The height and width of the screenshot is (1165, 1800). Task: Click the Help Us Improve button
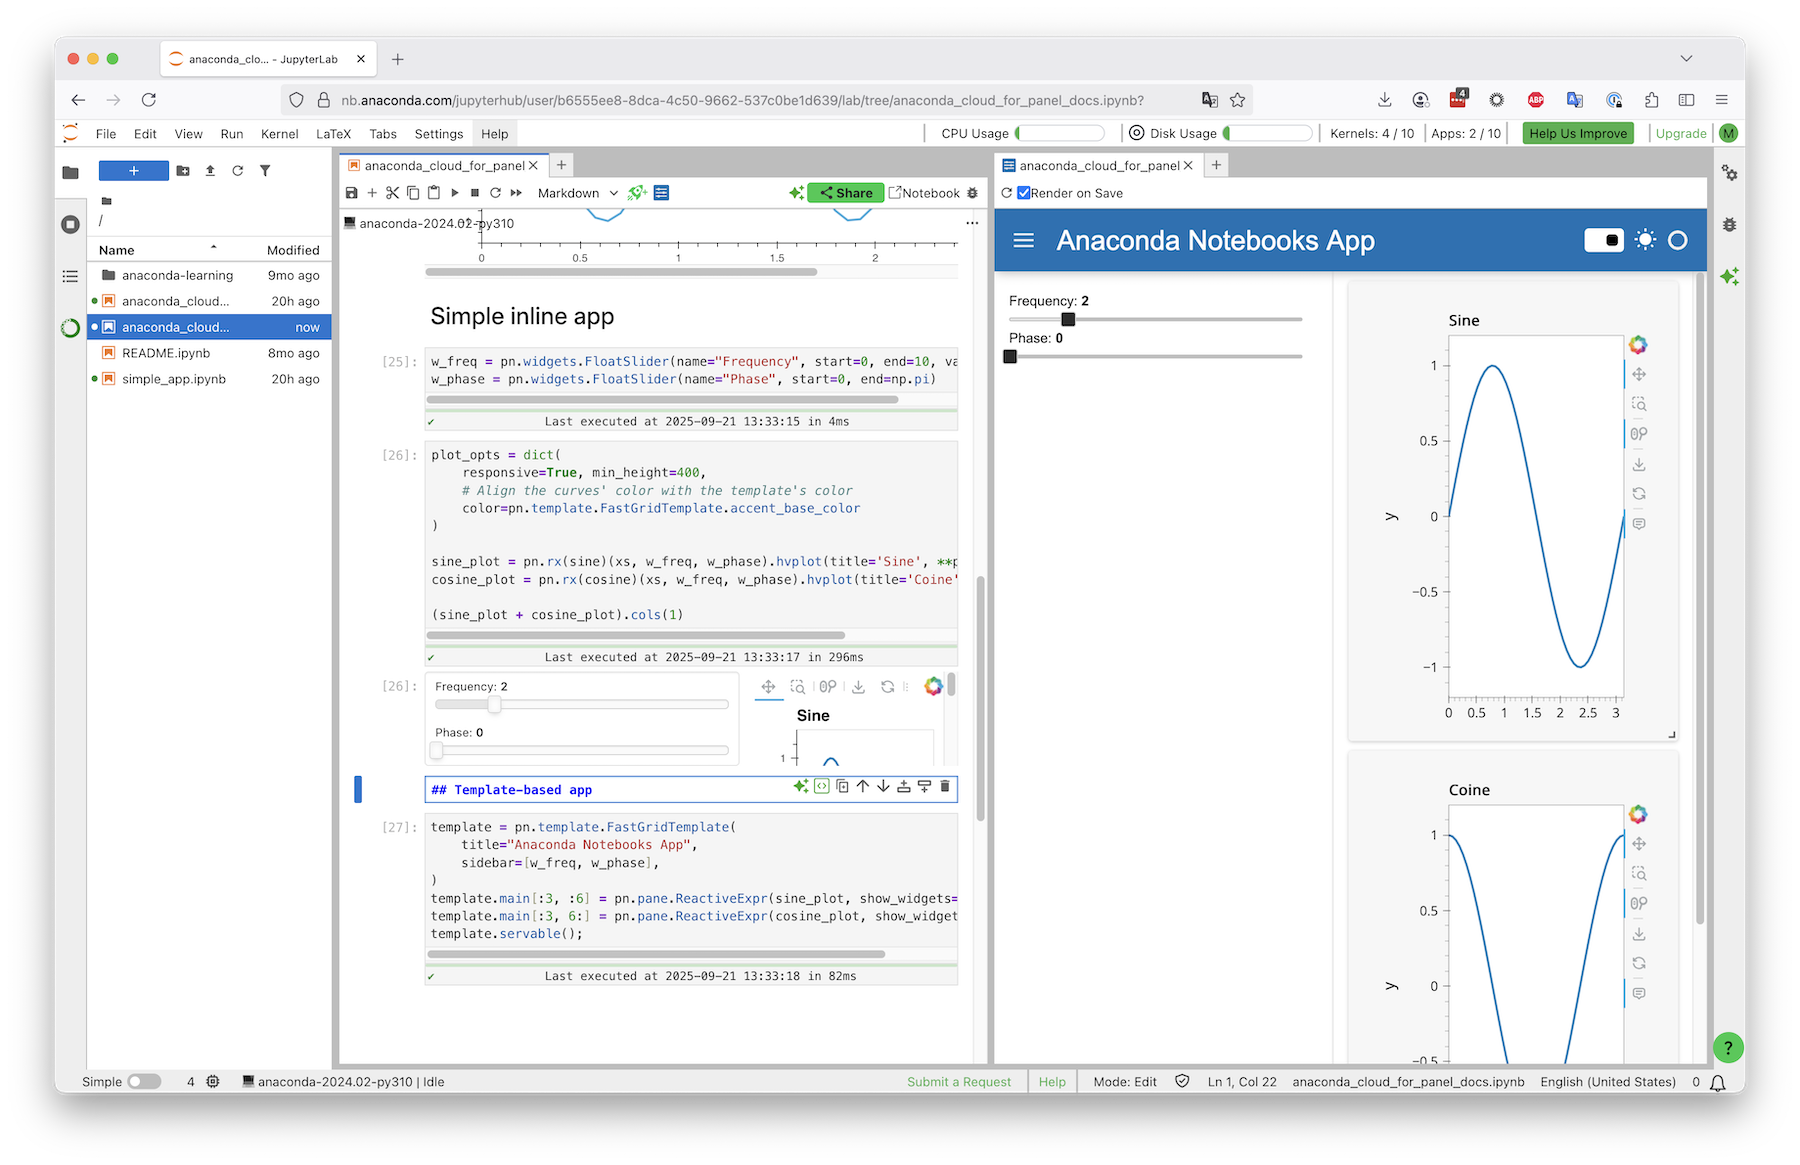coord(1577,134)
